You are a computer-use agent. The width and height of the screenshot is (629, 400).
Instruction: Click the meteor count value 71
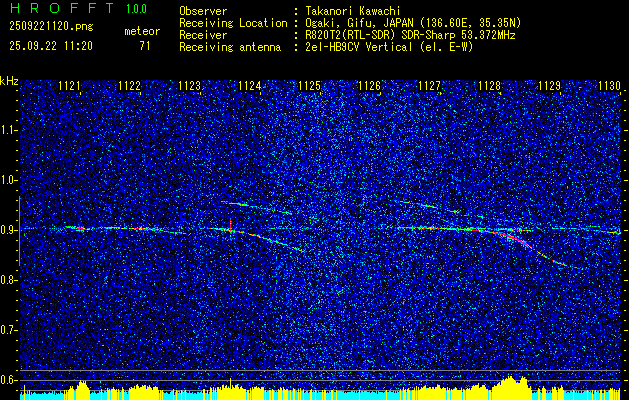tap(145, 46)
